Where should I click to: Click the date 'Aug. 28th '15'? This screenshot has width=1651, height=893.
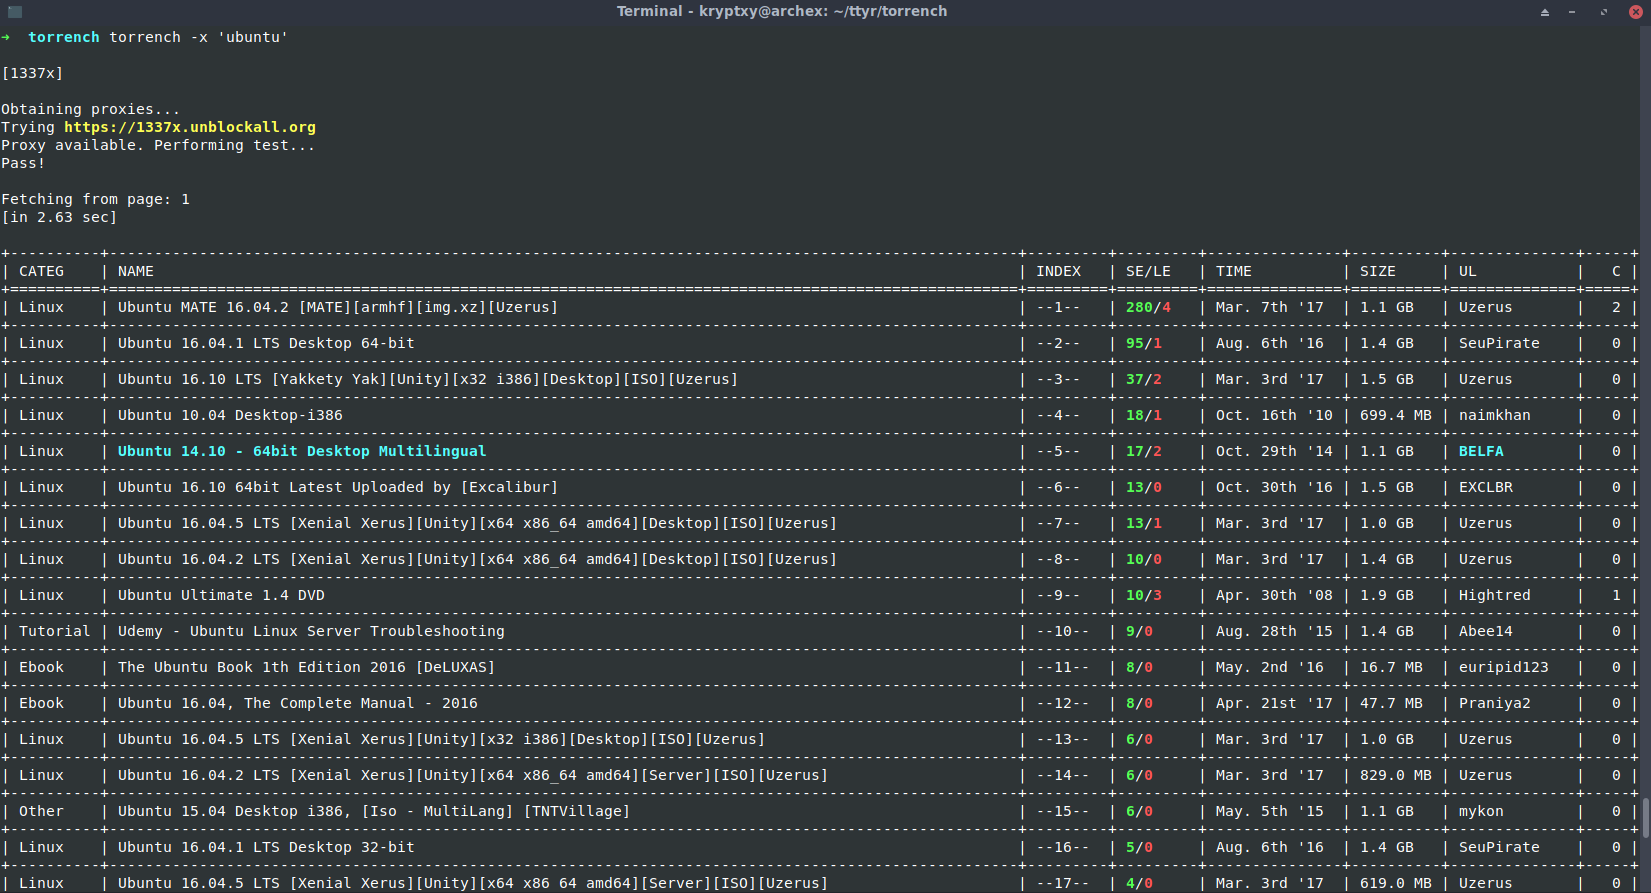coord(1274,631)
